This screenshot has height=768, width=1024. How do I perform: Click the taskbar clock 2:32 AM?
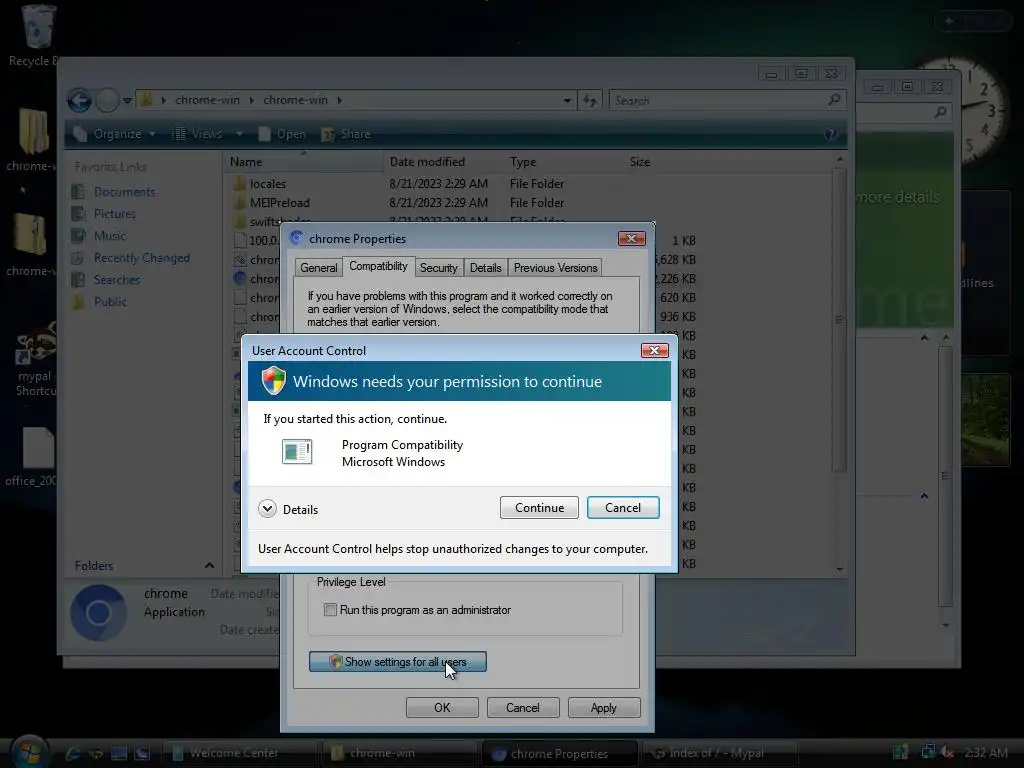click(985, 753)
